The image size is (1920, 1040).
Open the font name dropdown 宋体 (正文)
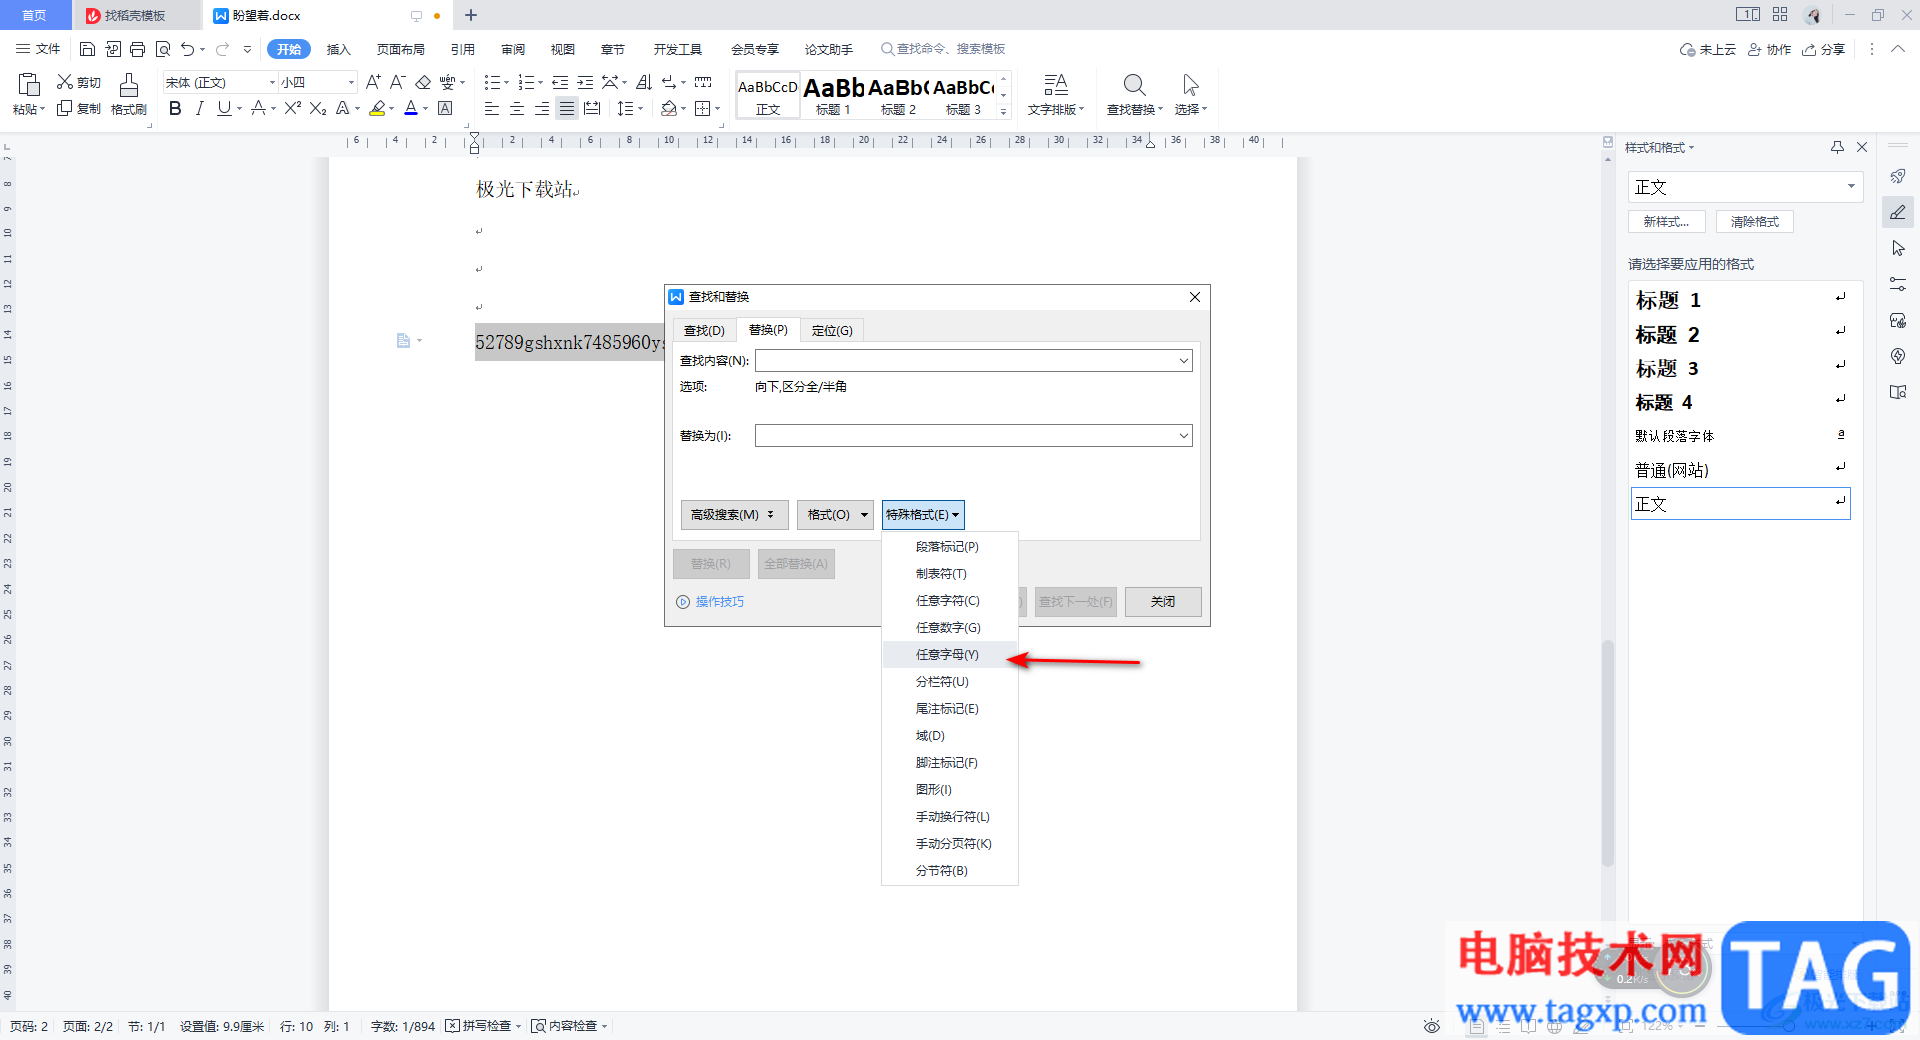[x=272, y=82]
